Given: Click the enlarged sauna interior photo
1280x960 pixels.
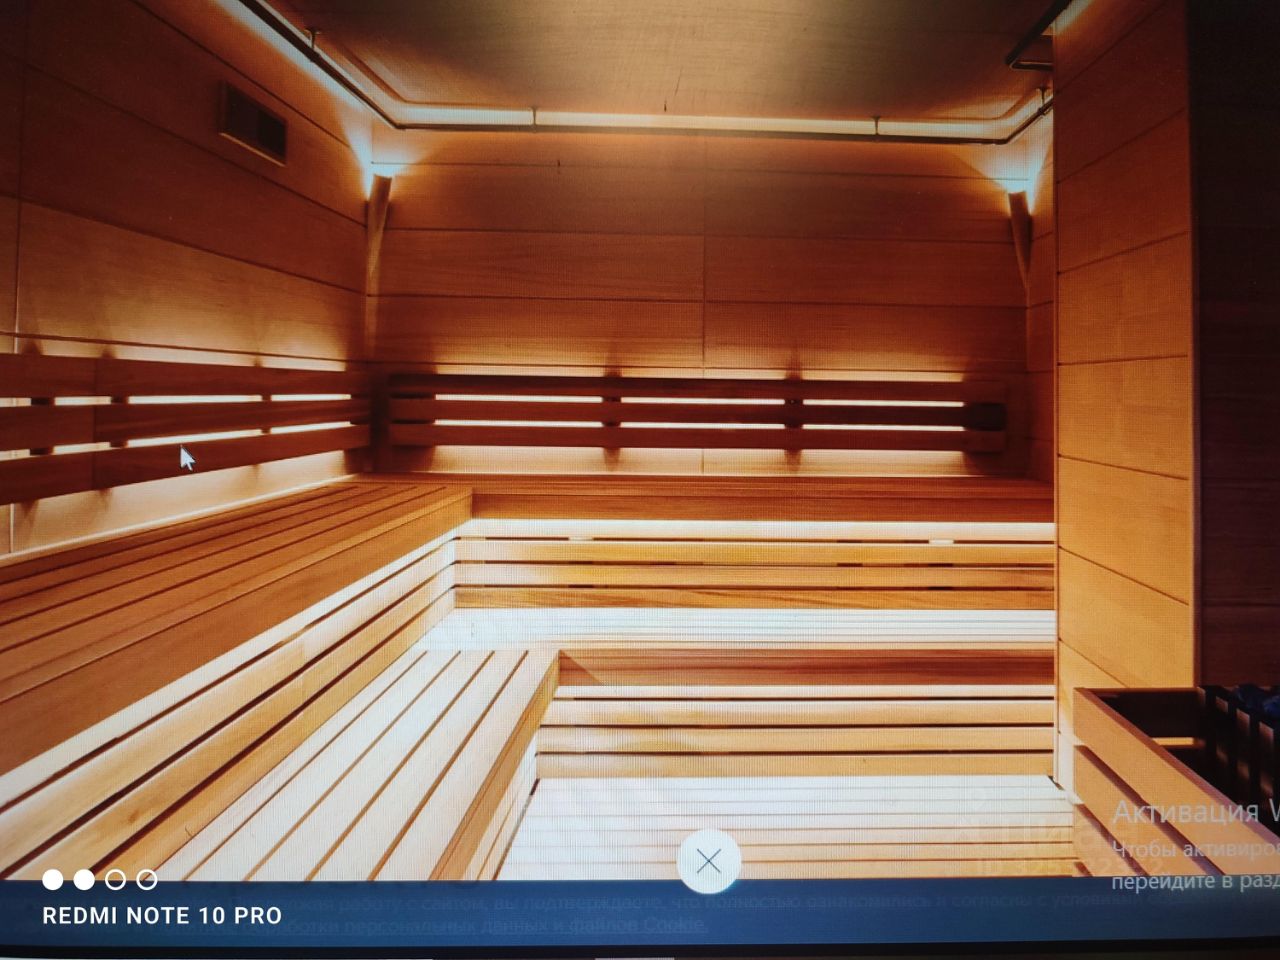Looking at the screenshot, I should pos(640,440).
